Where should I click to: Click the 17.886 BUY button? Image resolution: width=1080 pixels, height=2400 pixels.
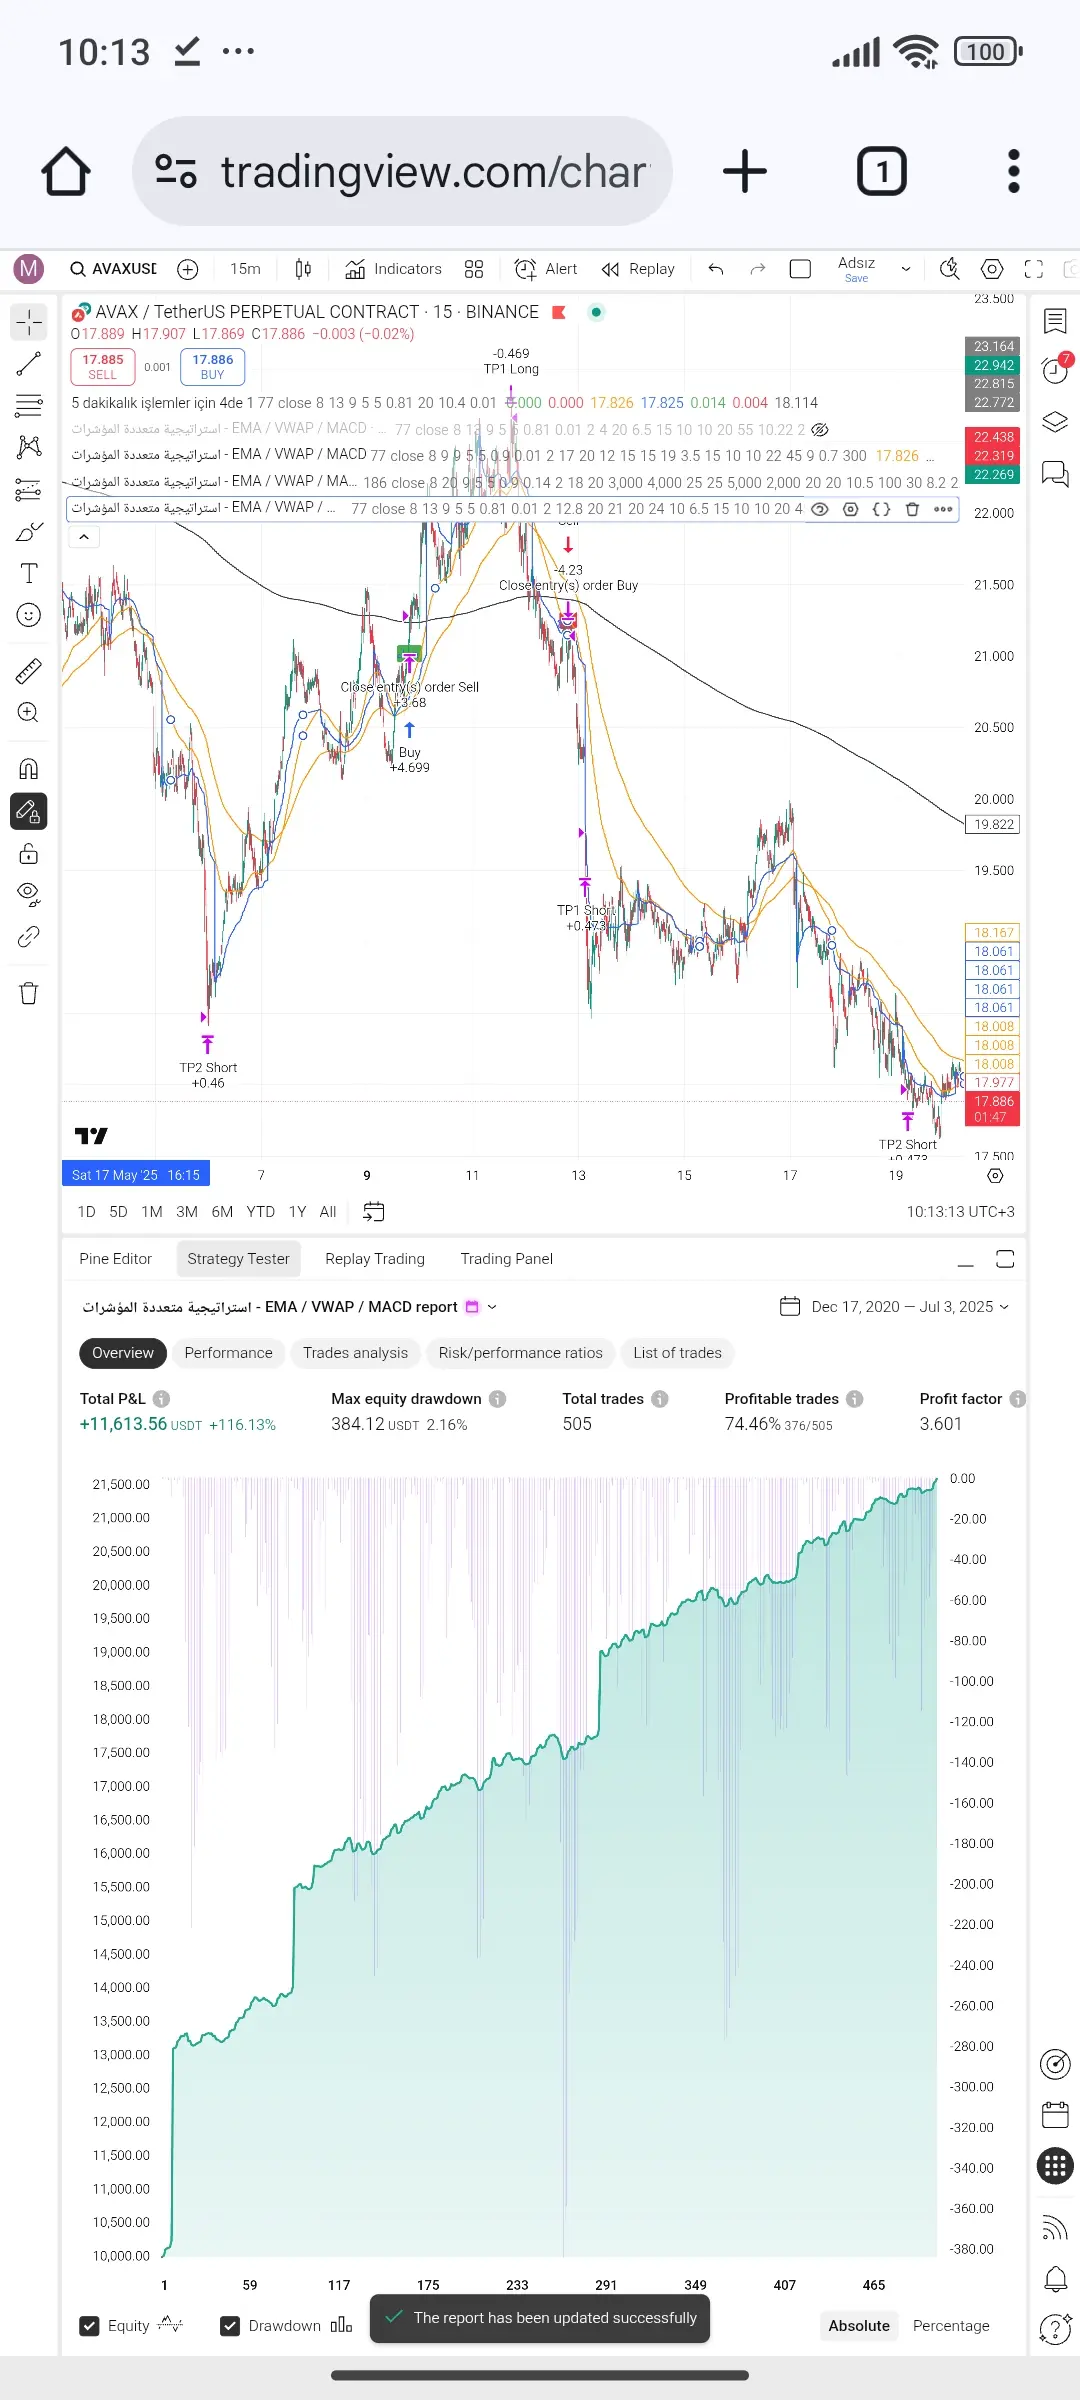(x=213, y=367)
